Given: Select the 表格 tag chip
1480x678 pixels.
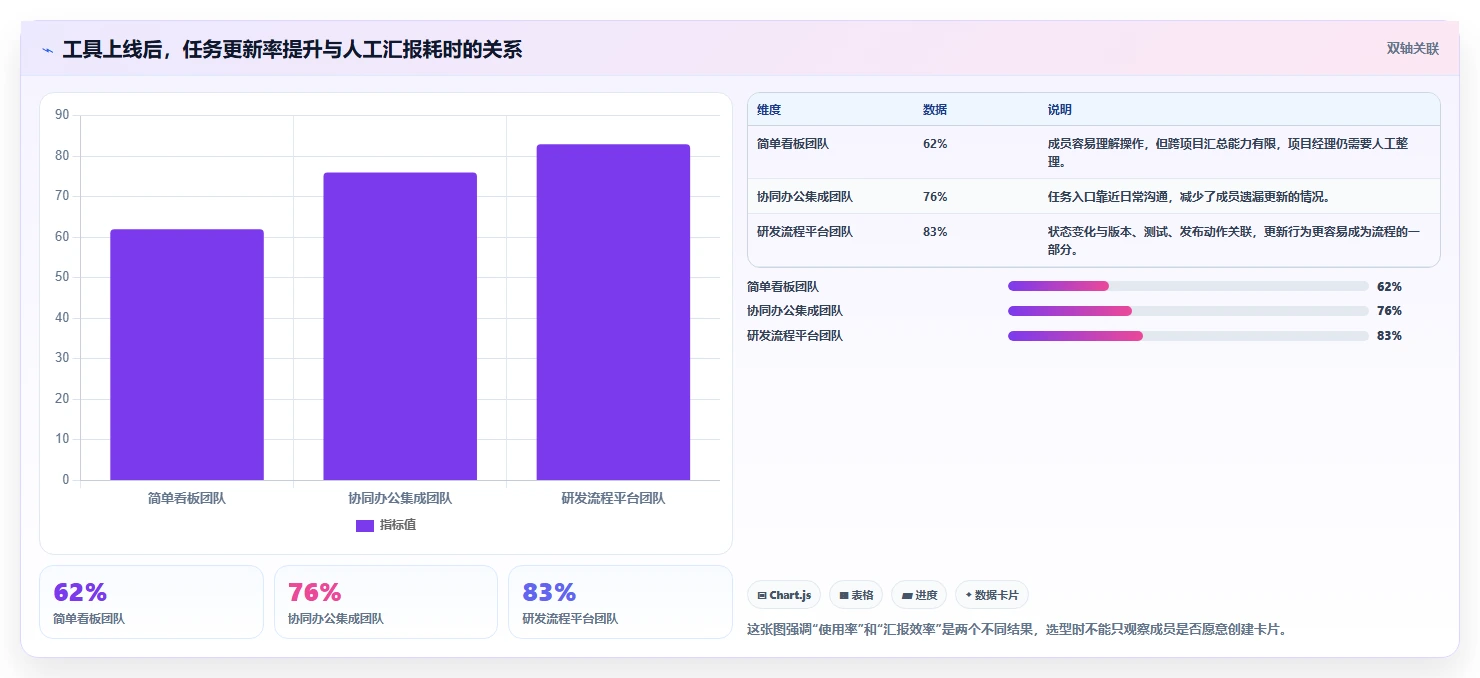Looking at the screenshot, I should (x=856, y=595).
